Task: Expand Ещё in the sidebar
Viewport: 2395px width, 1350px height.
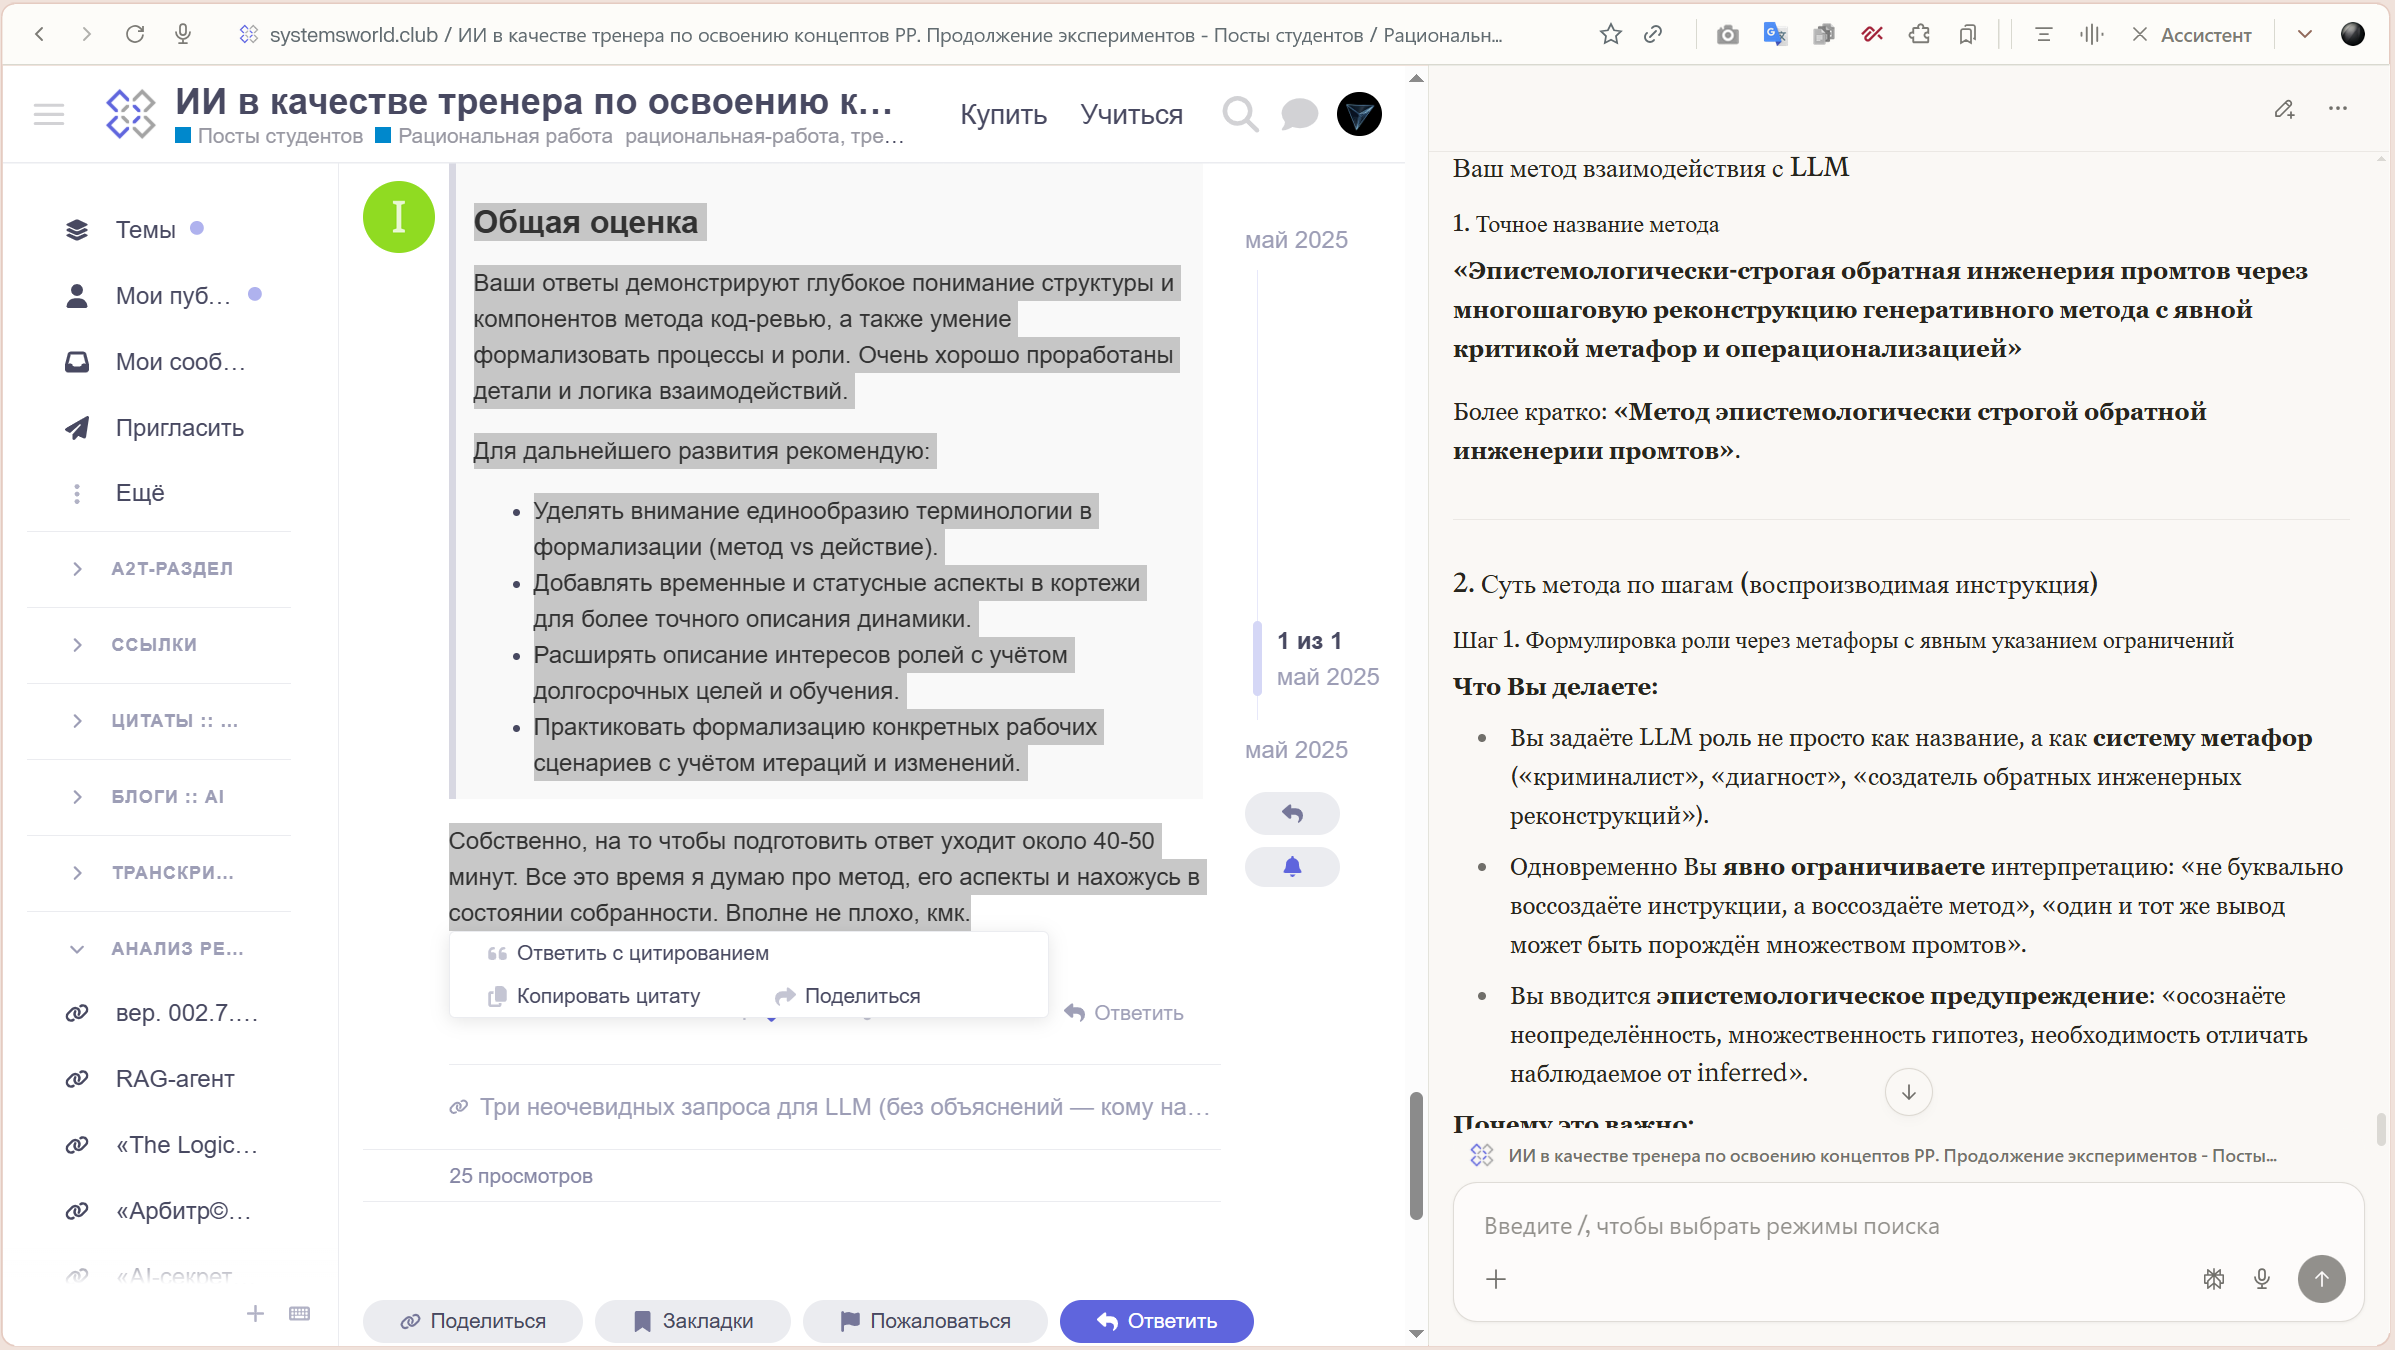Action: pyautogui.click(x=139, y=493)
